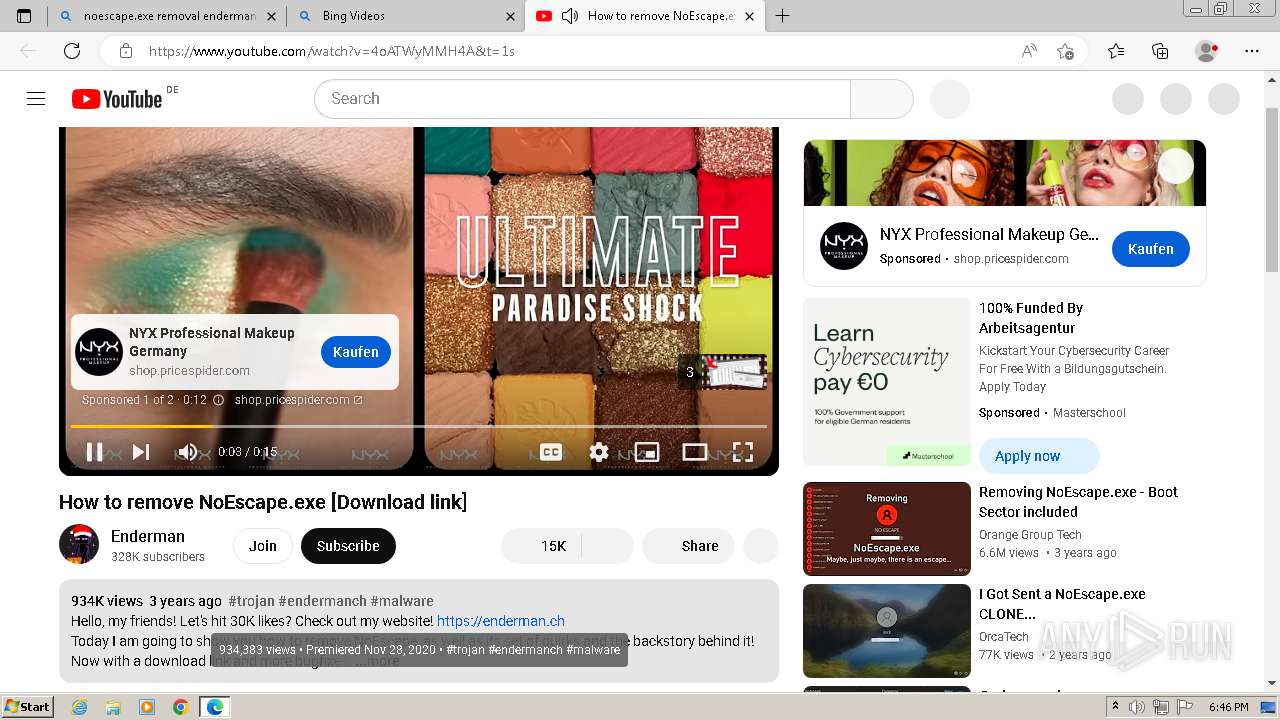Add this page to favorites
Viewport: 1280px width, 720px height.
[1066, 51]
